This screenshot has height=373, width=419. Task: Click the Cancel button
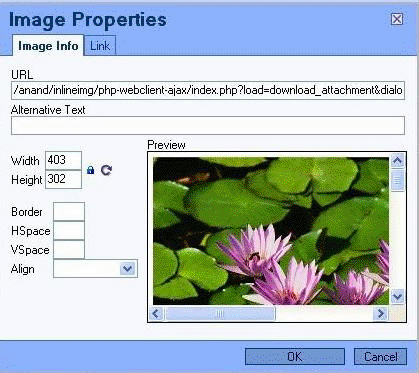click(380, 357)
